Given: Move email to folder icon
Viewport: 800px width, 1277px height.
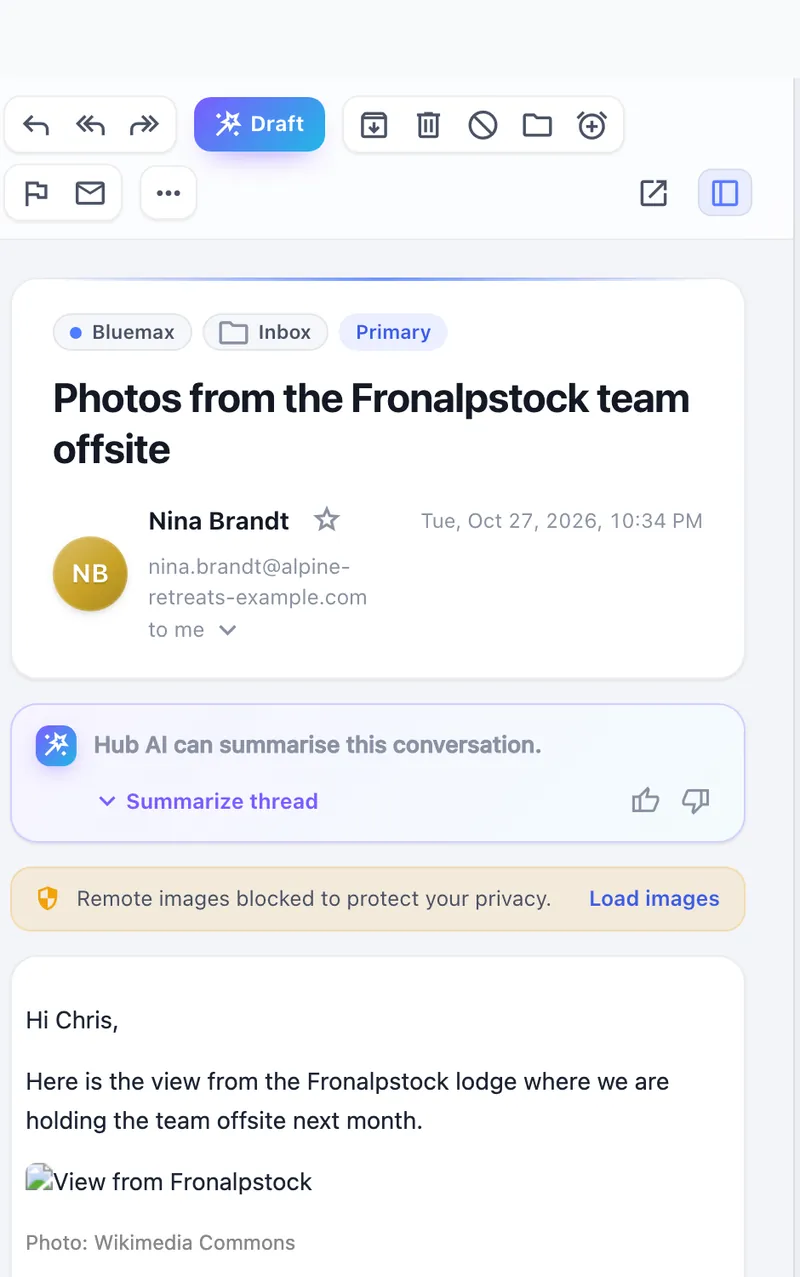Looking at the screenshot, I should [537, 125].
